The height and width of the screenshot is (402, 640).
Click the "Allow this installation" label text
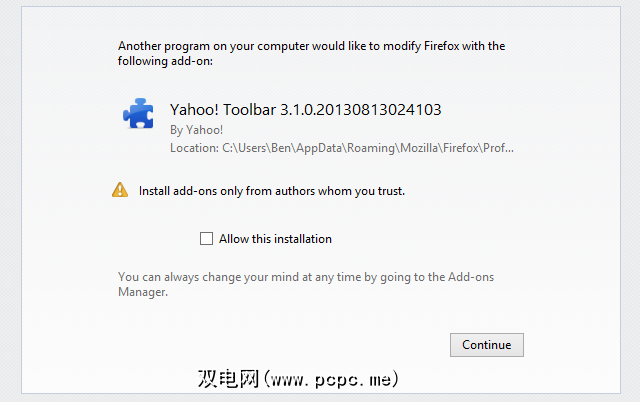pyautogui.click(x=275, y=239)
